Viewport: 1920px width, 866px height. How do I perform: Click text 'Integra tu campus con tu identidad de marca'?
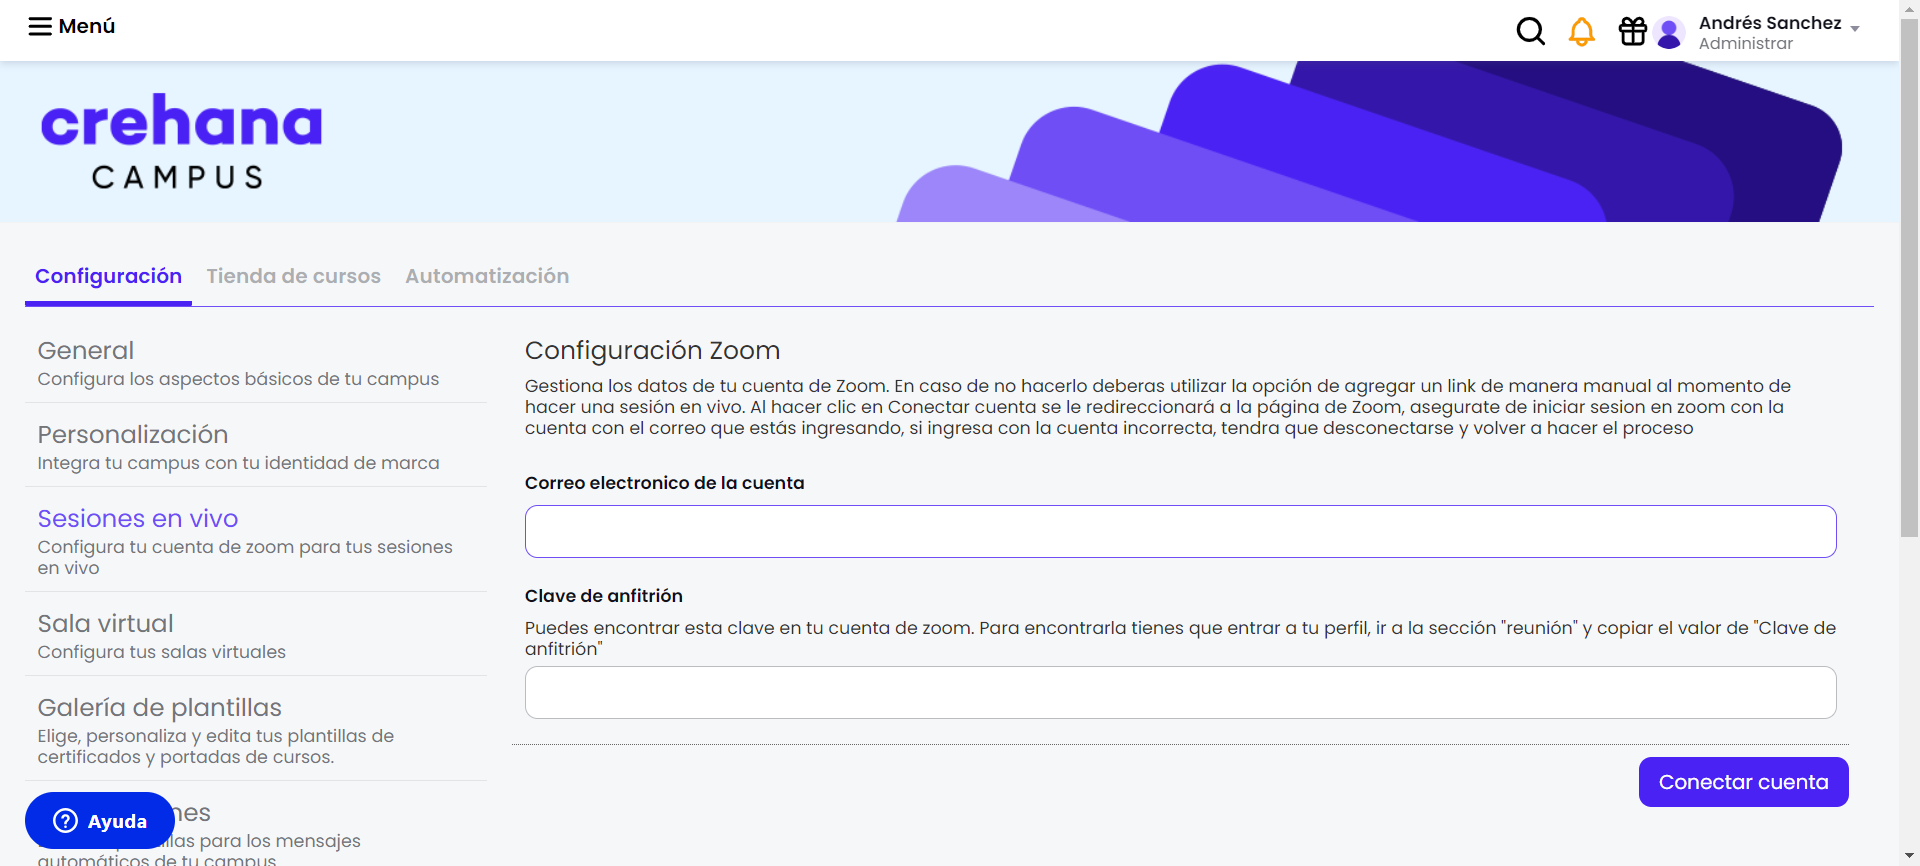click(238, 463)
